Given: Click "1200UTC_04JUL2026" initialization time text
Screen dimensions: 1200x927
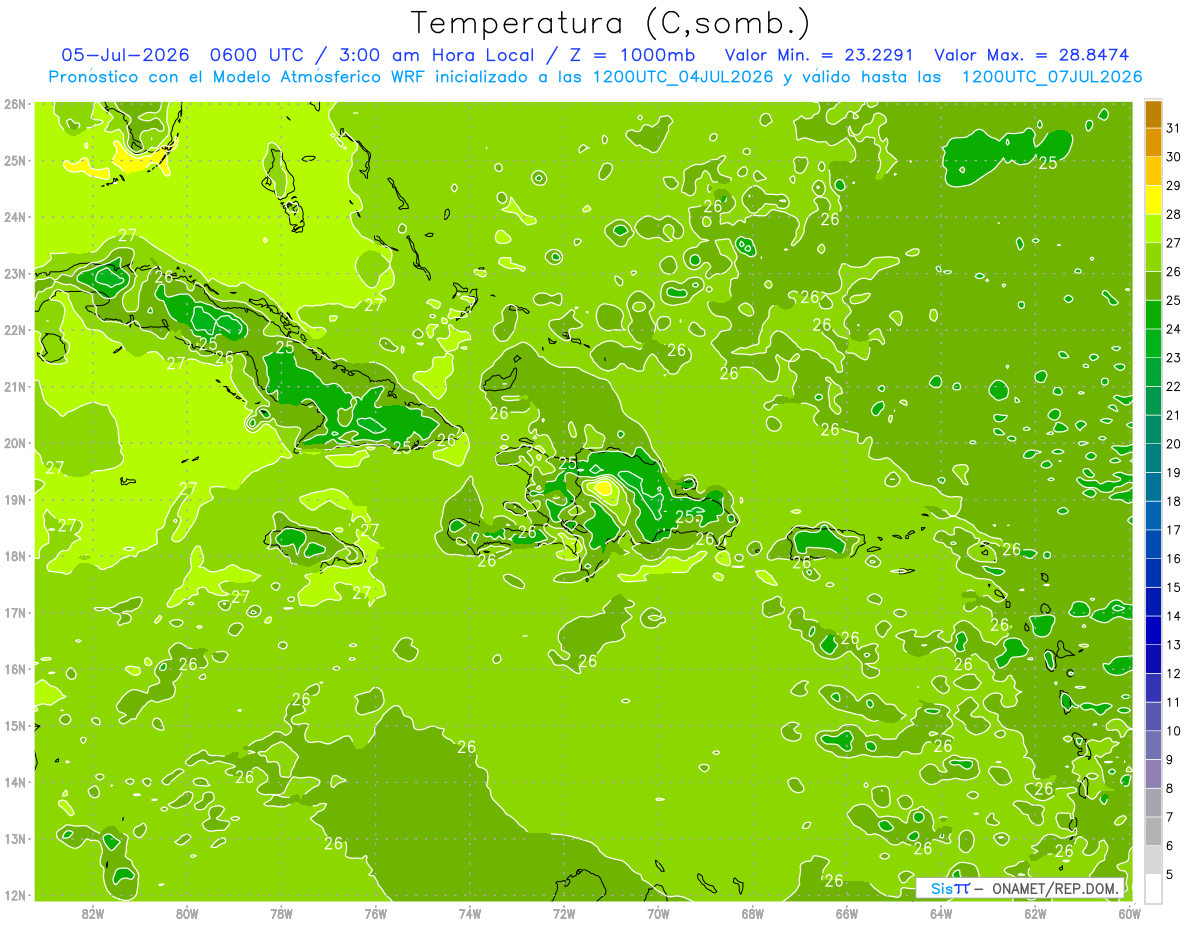Looking at the screenshot, I should point(683,77).
